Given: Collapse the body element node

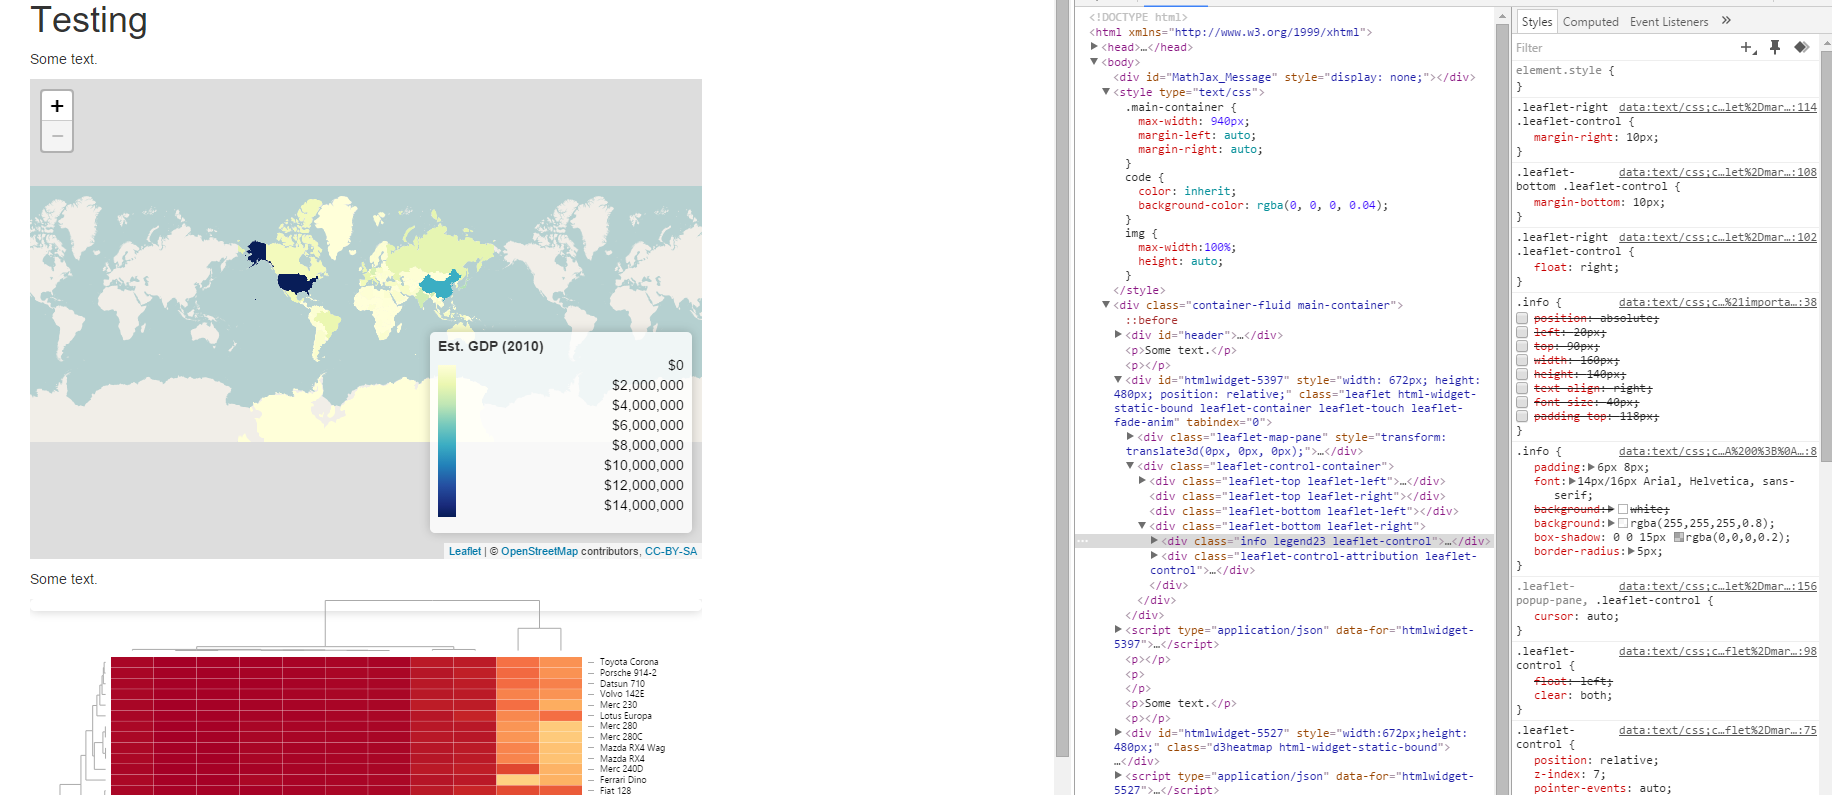Looking at the screenshot, I should (x=1094, y=62).
